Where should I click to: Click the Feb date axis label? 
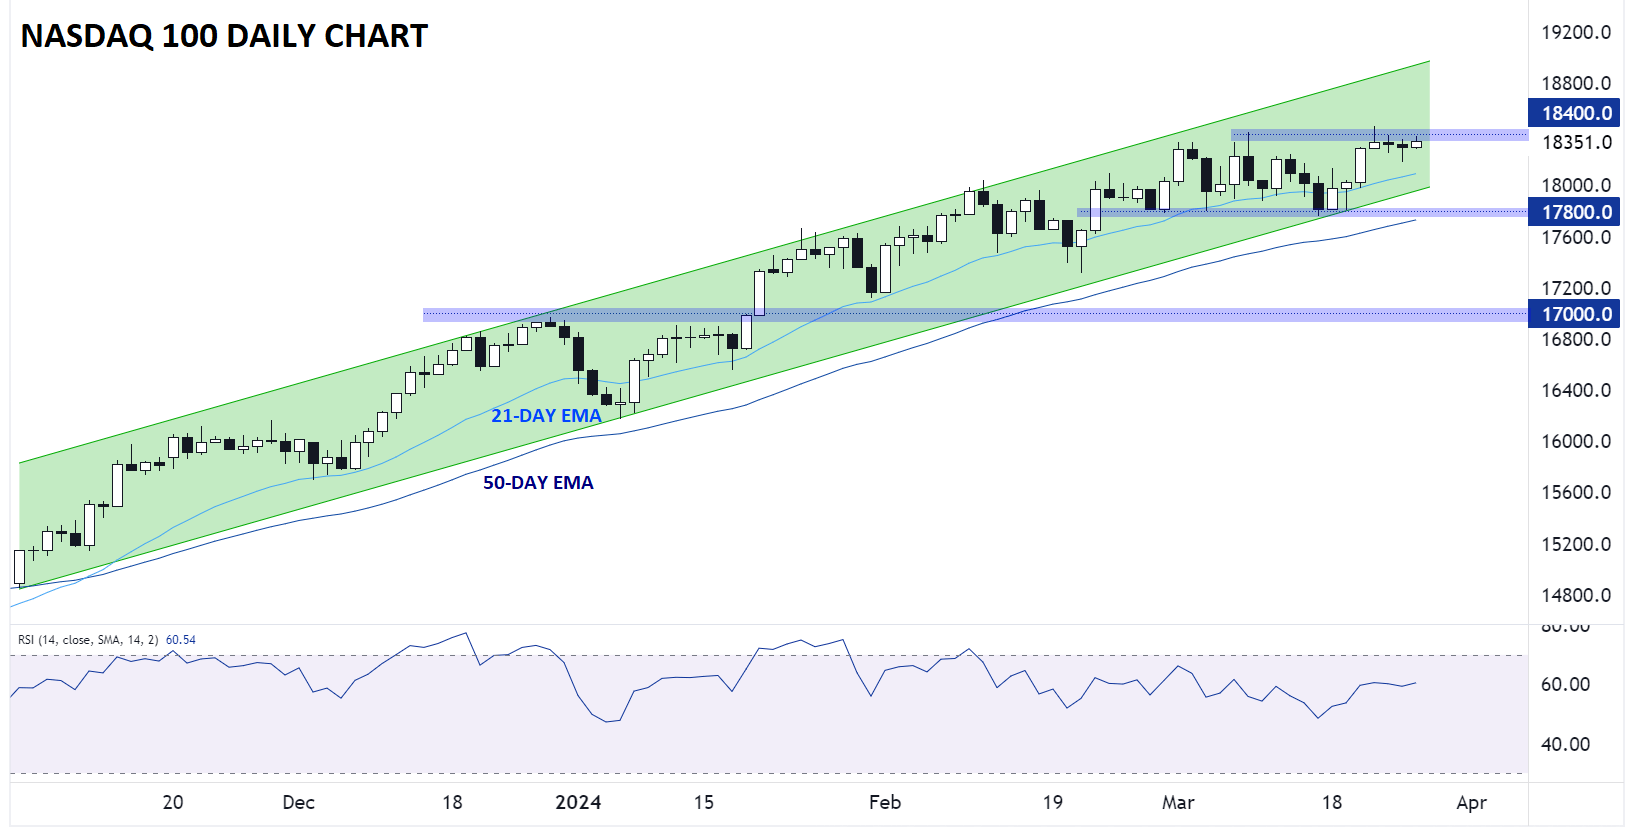(885, 803)
